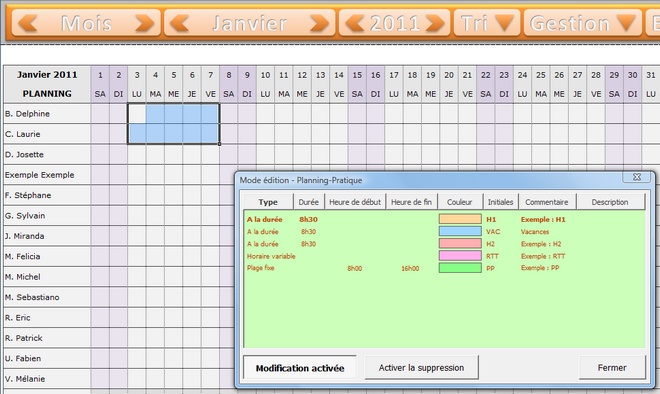The width and height of the screenshot is (660, 394).
Task: Click the Fermer button
Action: click(x=612, y=367)
